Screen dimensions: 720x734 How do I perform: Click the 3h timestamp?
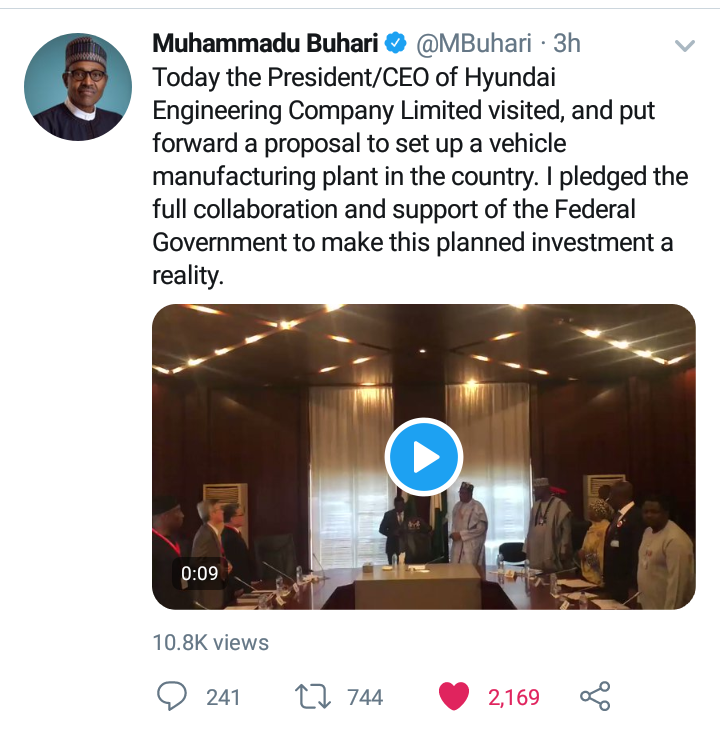pyautogui.click(x=567, y=44)
